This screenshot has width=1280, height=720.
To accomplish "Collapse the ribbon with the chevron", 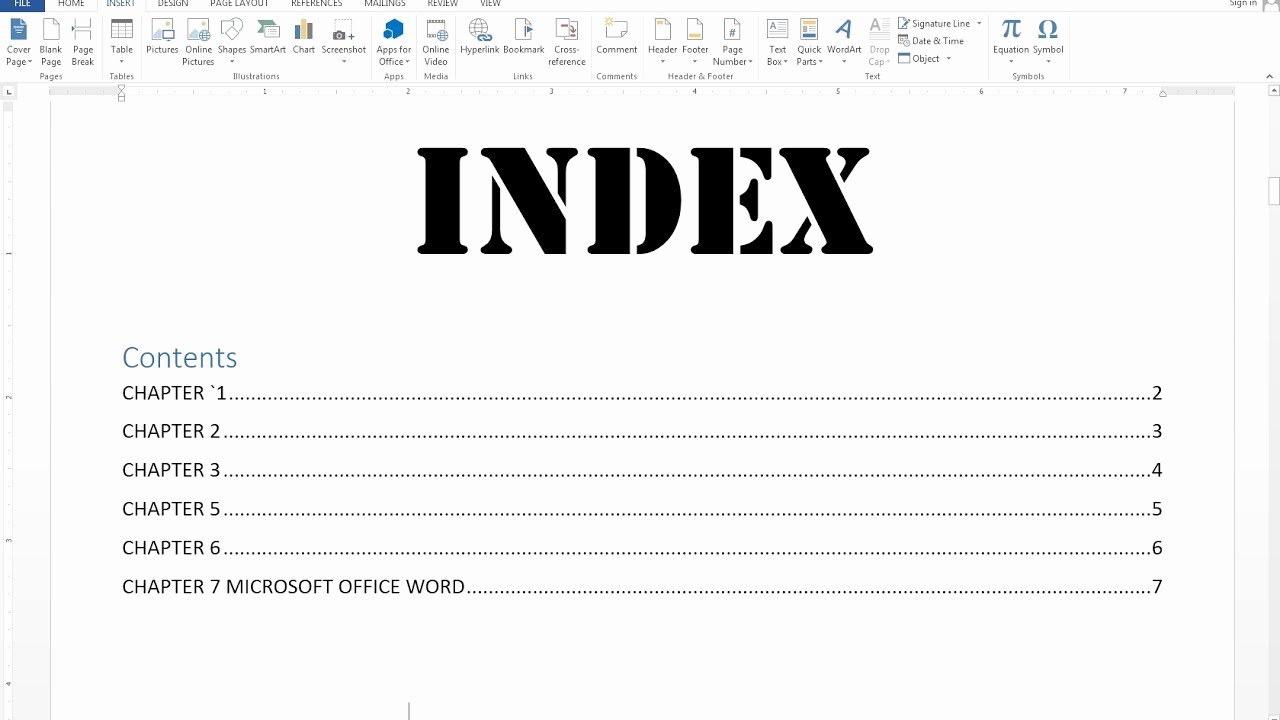I will pos(1269,76).
